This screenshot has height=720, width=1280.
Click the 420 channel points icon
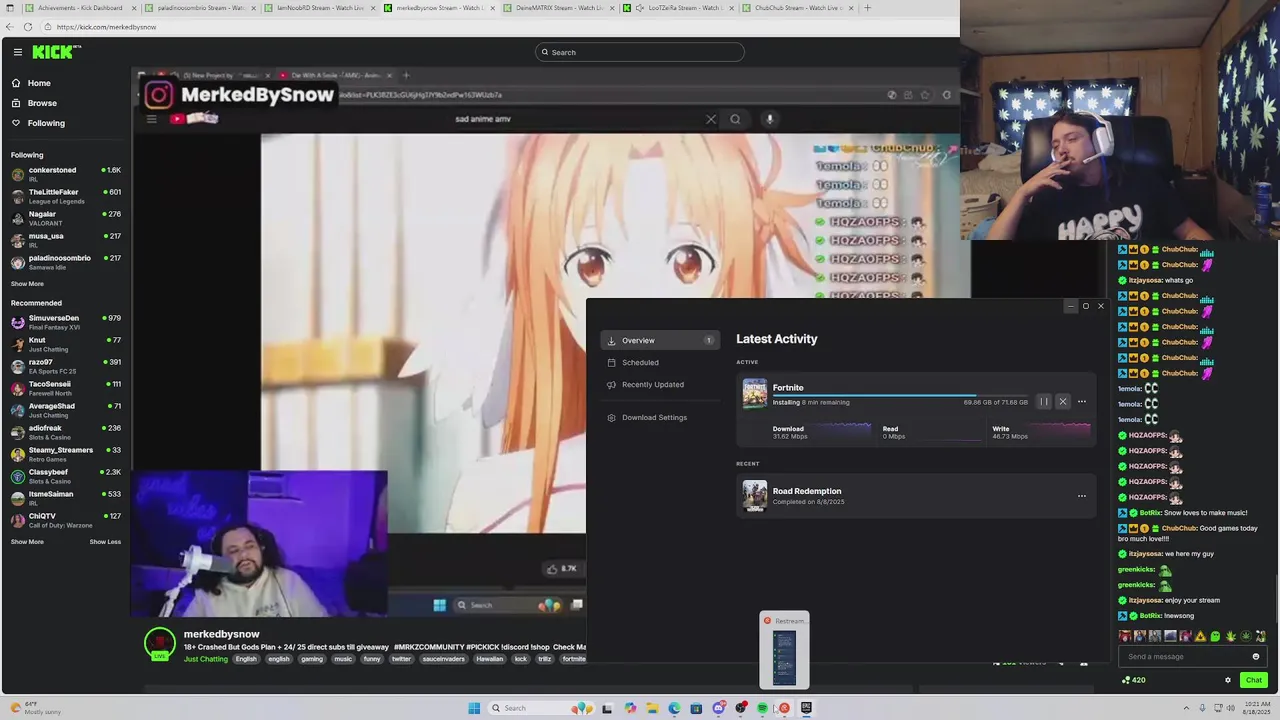[x=1126, y=680]
